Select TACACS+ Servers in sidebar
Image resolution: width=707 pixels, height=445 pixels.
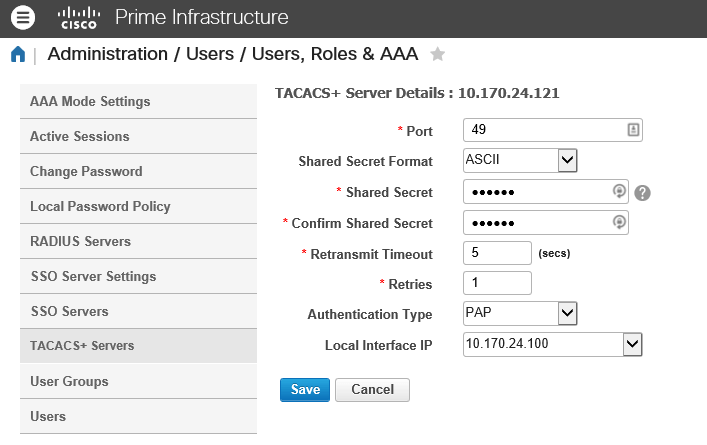pyautogui.click(x=138, y=346)
